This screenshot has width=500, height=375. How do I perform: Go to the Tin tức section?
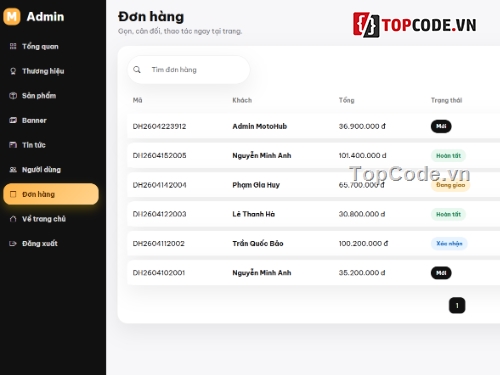tap(51, 145)
